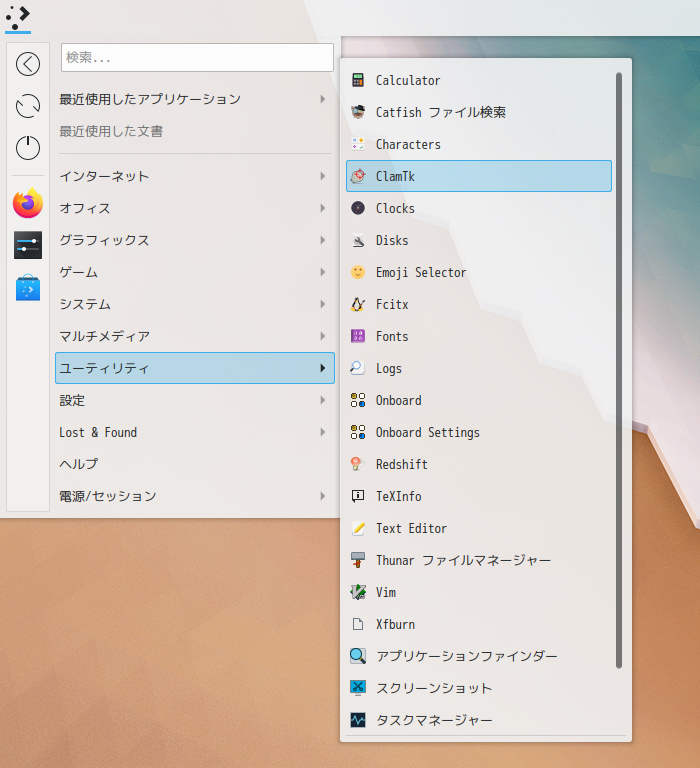Expand the オフィス category arrow
This screenshot has height=768, width=700.
point(322,208)
